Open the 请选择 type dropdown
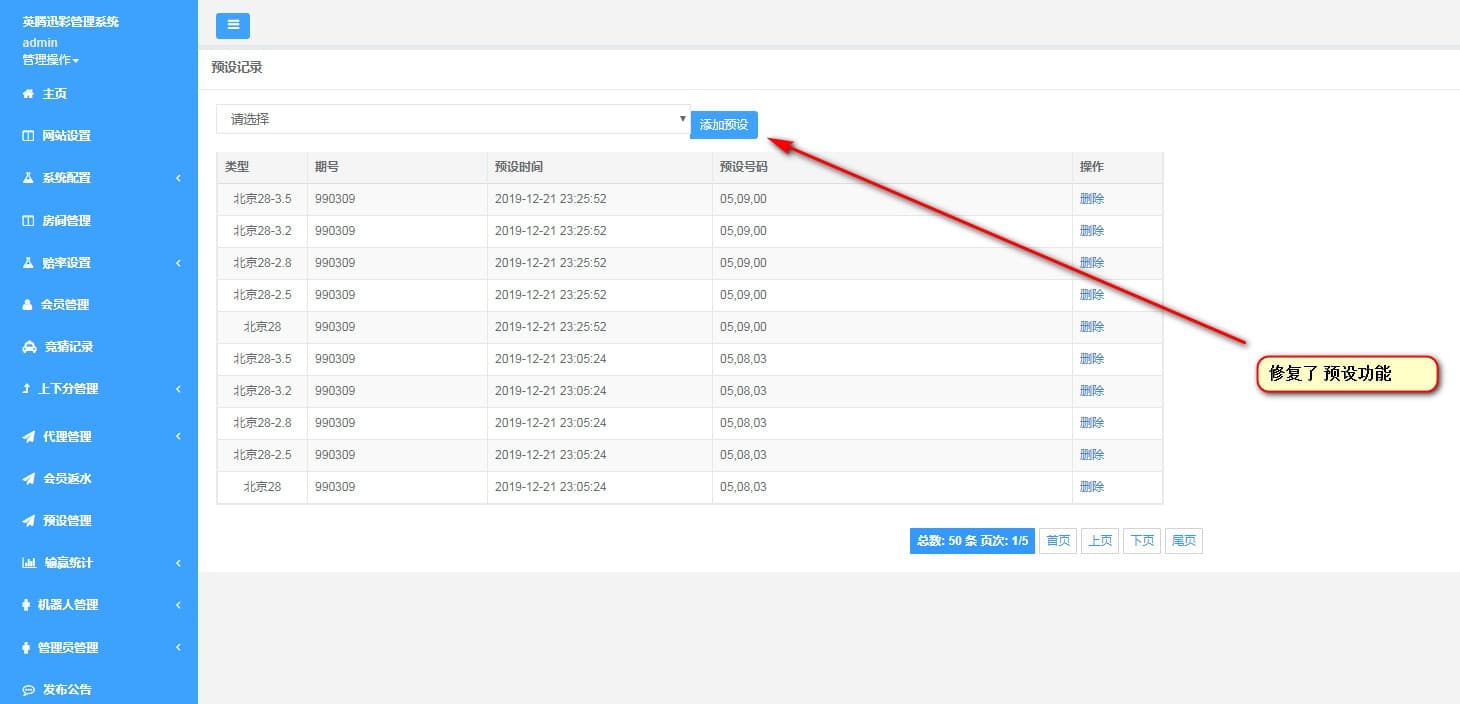1460x704 pixels. click(x=452, y=119)
